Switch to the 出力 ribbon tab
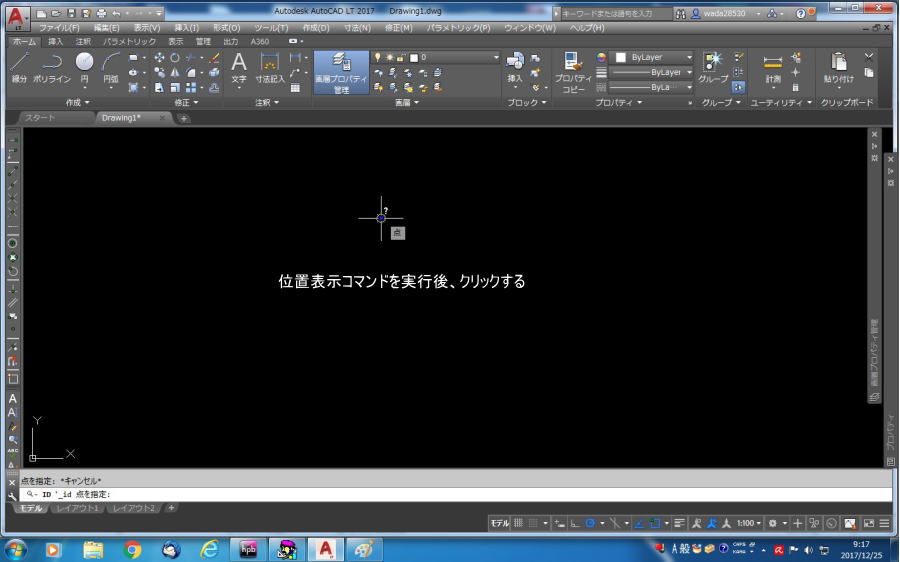This screenshot has width=900, height=562. pos(231,41)
